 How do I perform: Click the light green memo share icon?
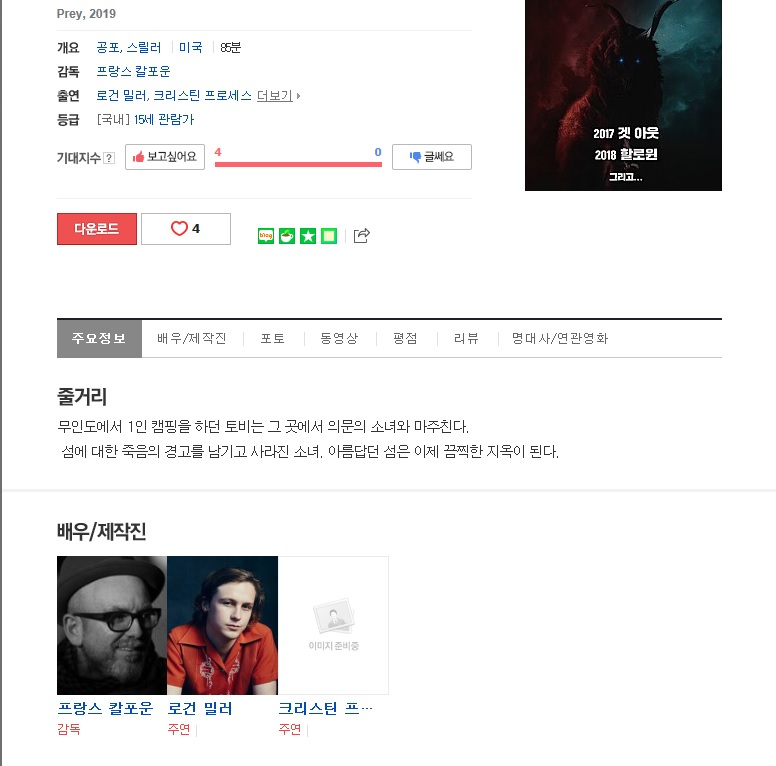tap(329, 236)
